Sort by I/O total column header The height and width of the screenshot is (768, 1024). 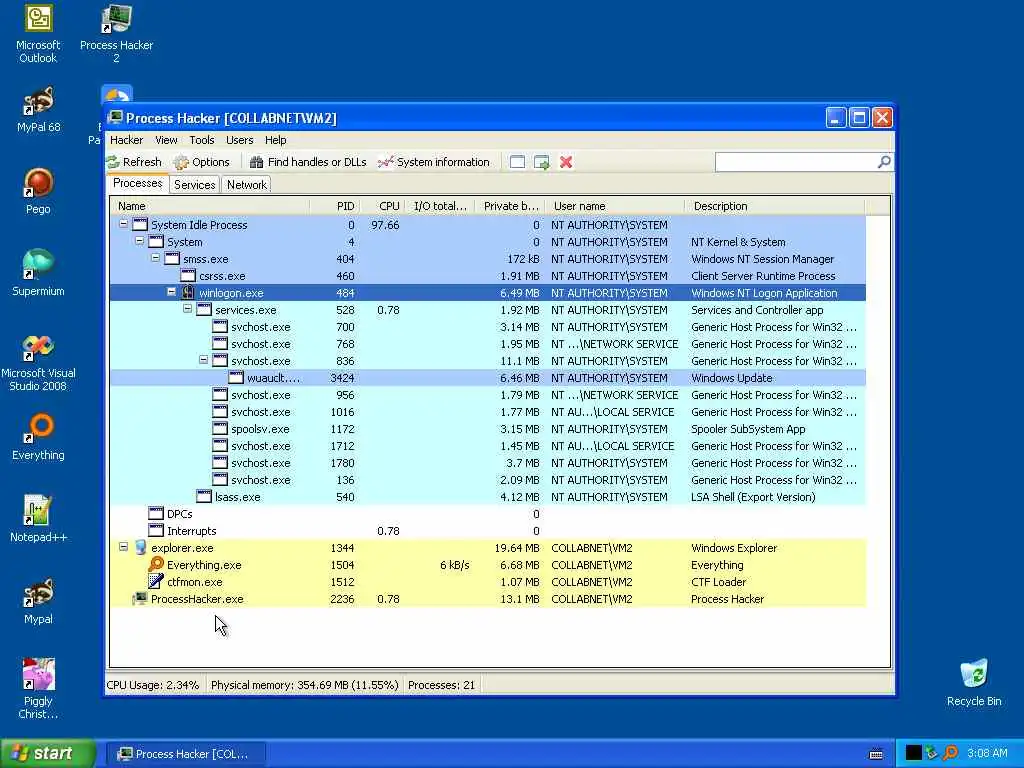440,206
